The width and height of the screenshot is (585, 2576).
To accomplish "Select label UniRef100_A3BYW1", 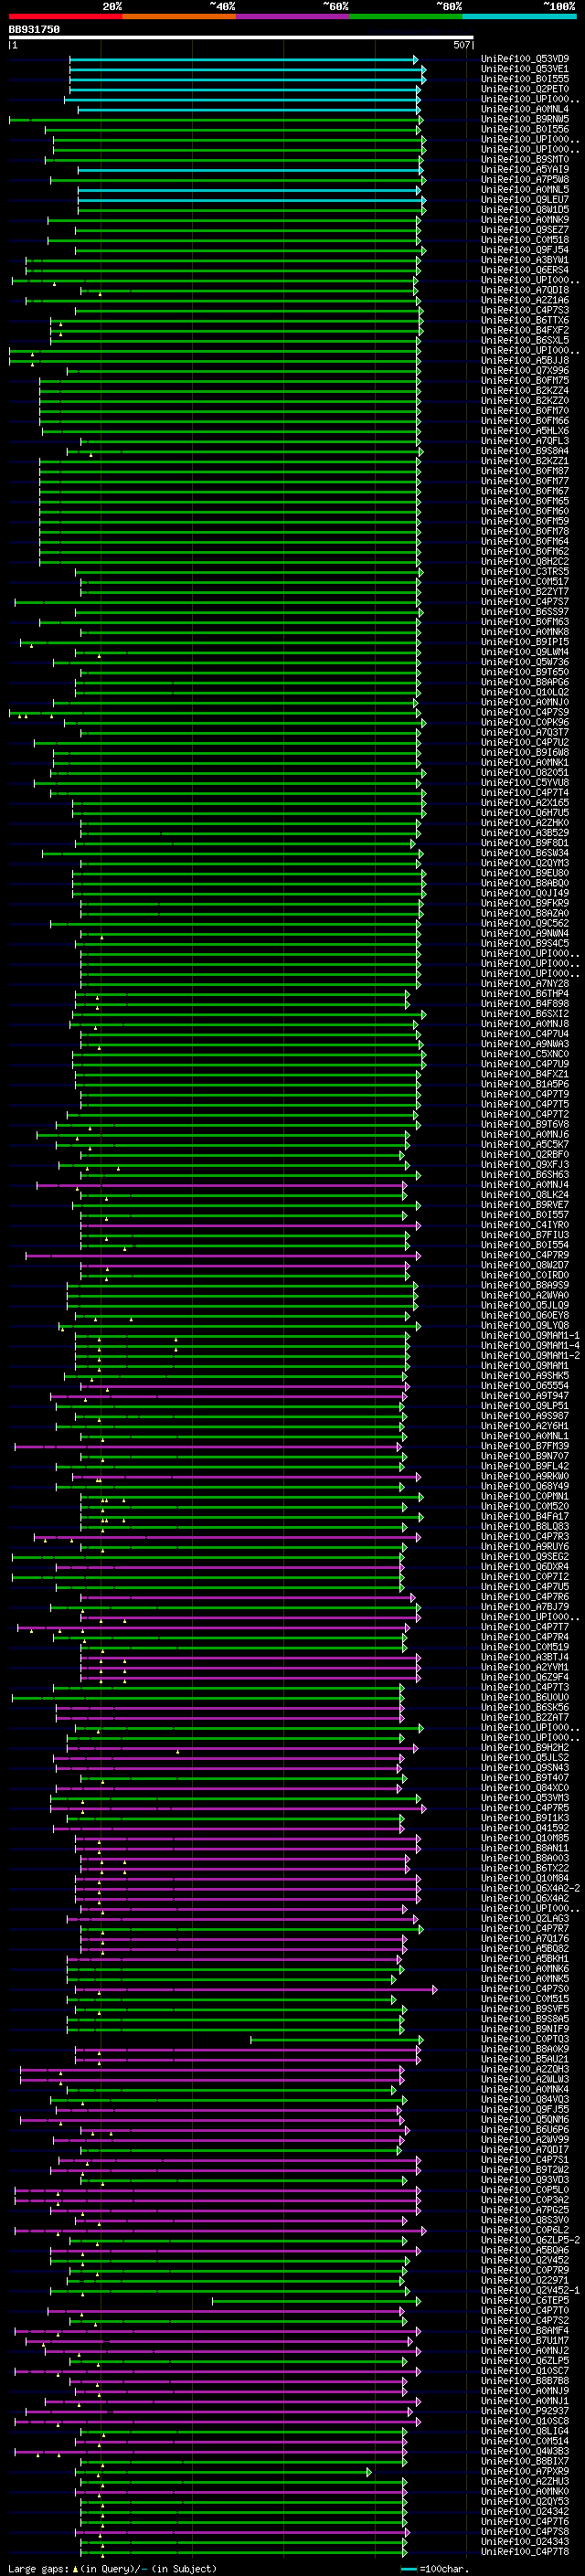I will pyautogui.click(x=525, y=260).
